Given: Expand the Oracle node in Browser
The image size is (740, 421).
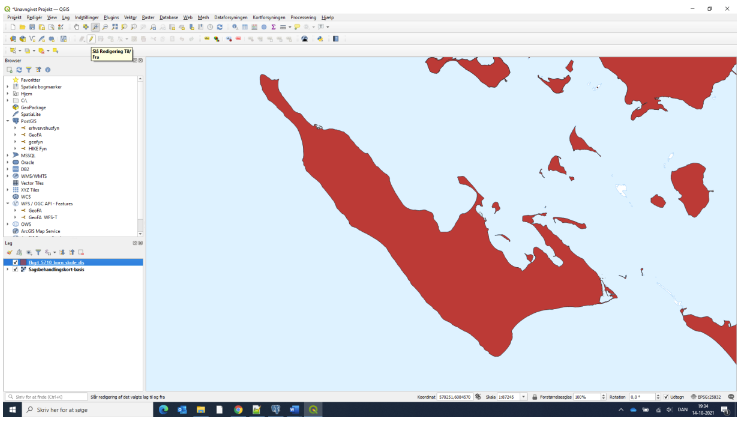Looking at the screenshot, I should tap(8, 162).
